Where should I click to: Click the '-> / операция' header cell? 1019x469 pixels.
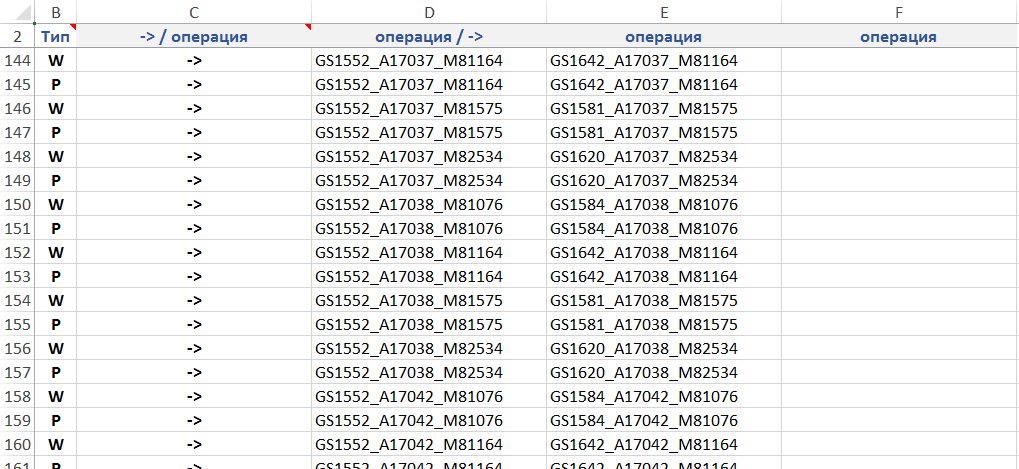pos(194,36)
